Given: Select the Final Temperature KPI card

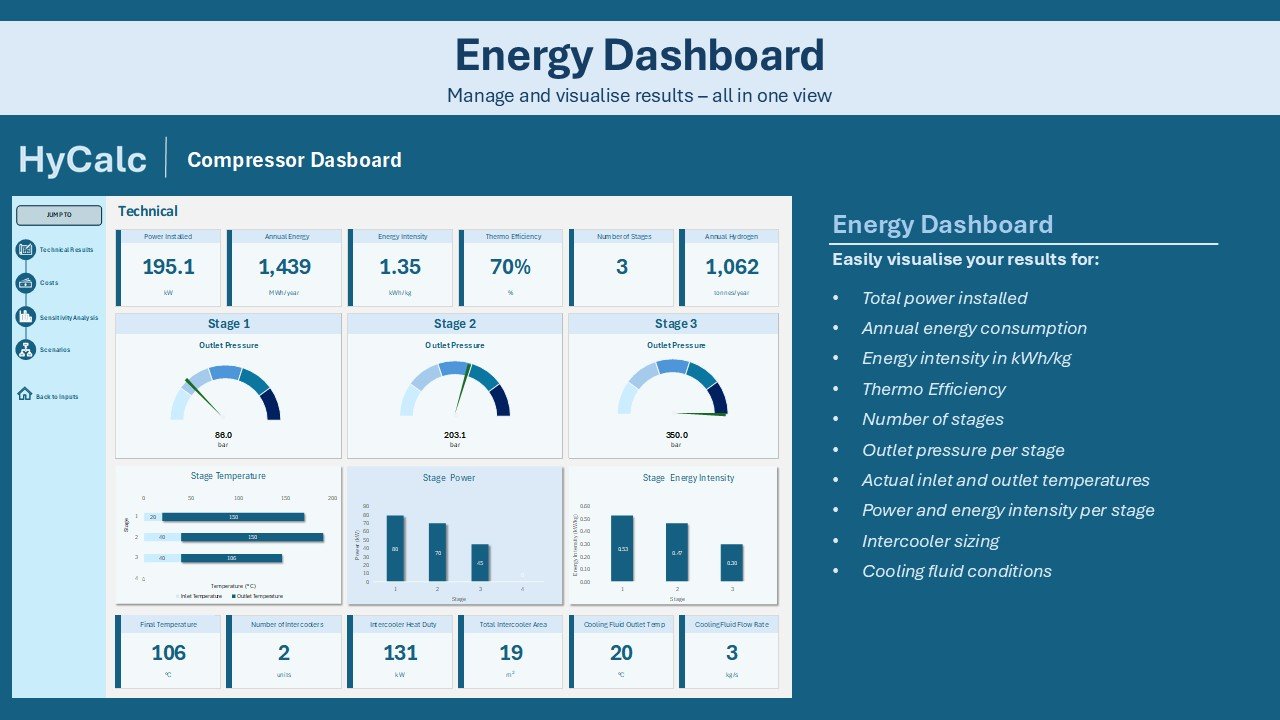Looking at the screenshot, I should pos(168,653).
